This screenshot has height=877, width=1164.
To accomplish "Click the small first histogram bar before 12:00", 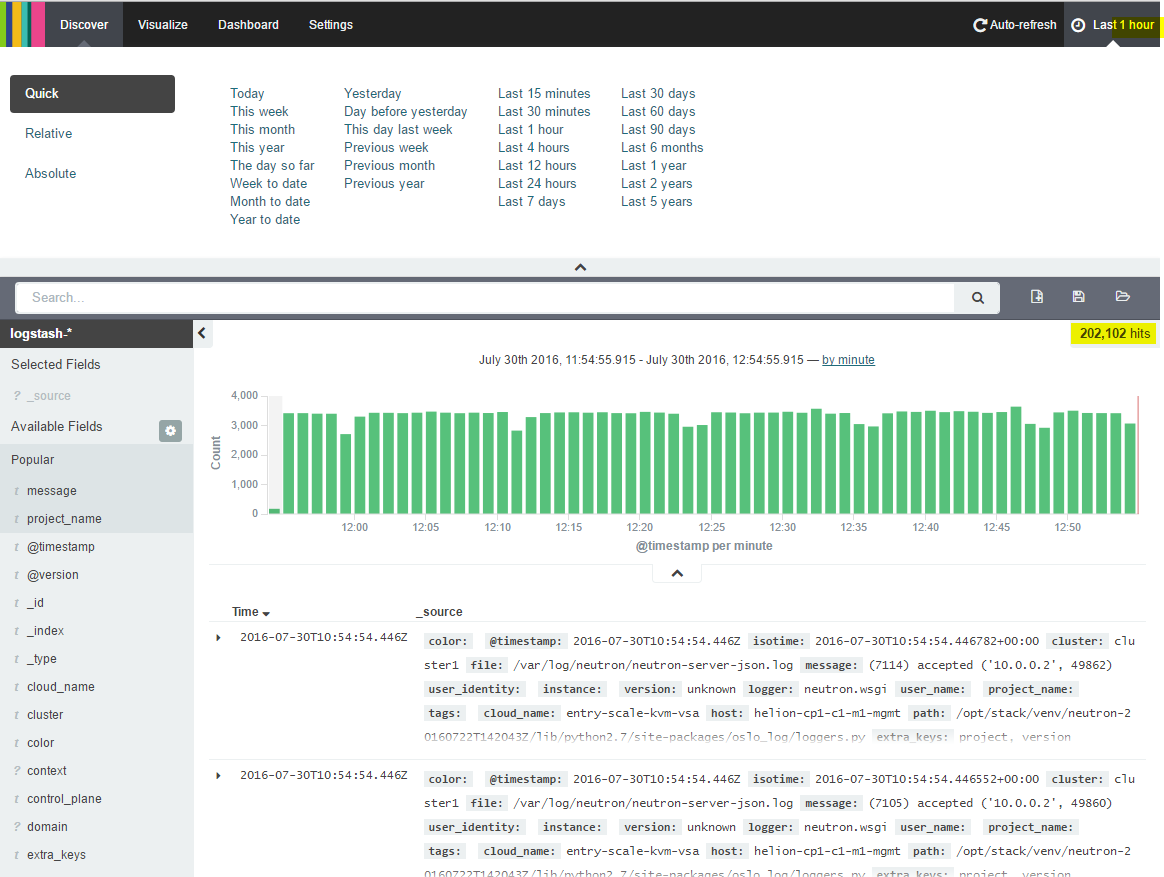I will point(275,511).
